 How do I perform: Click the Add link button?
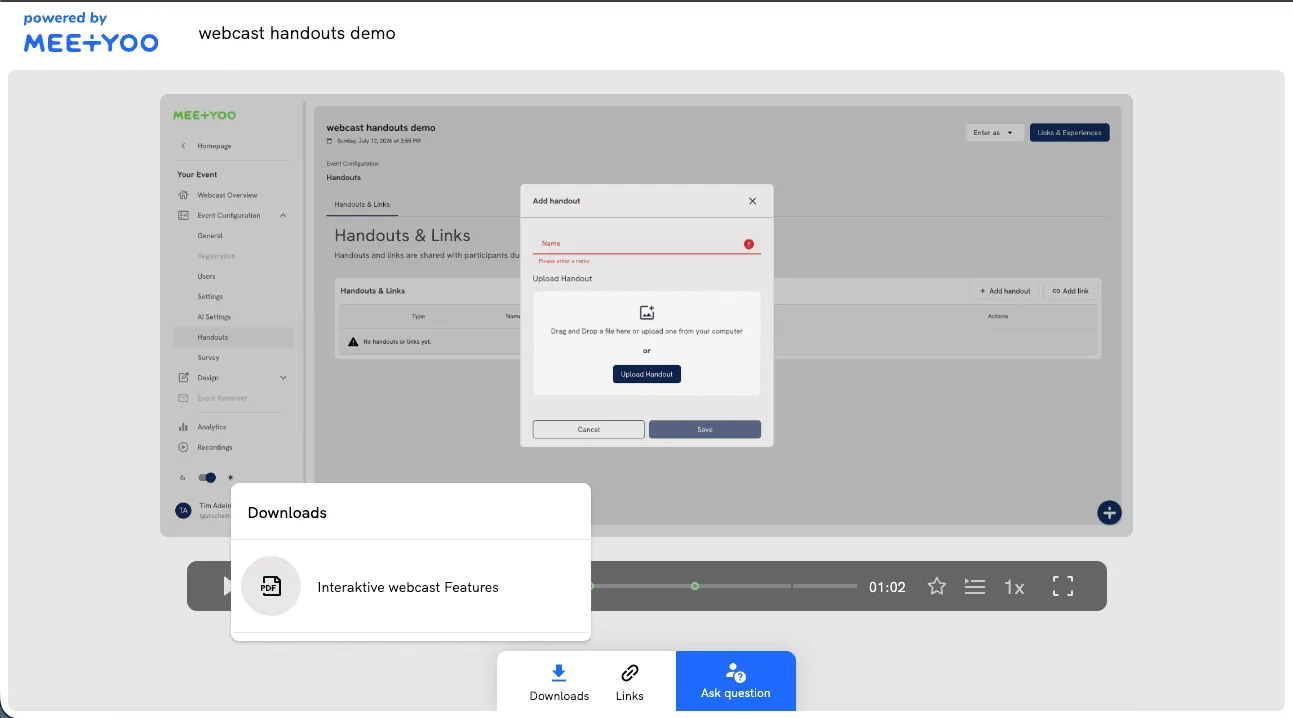coord(1070,291)
